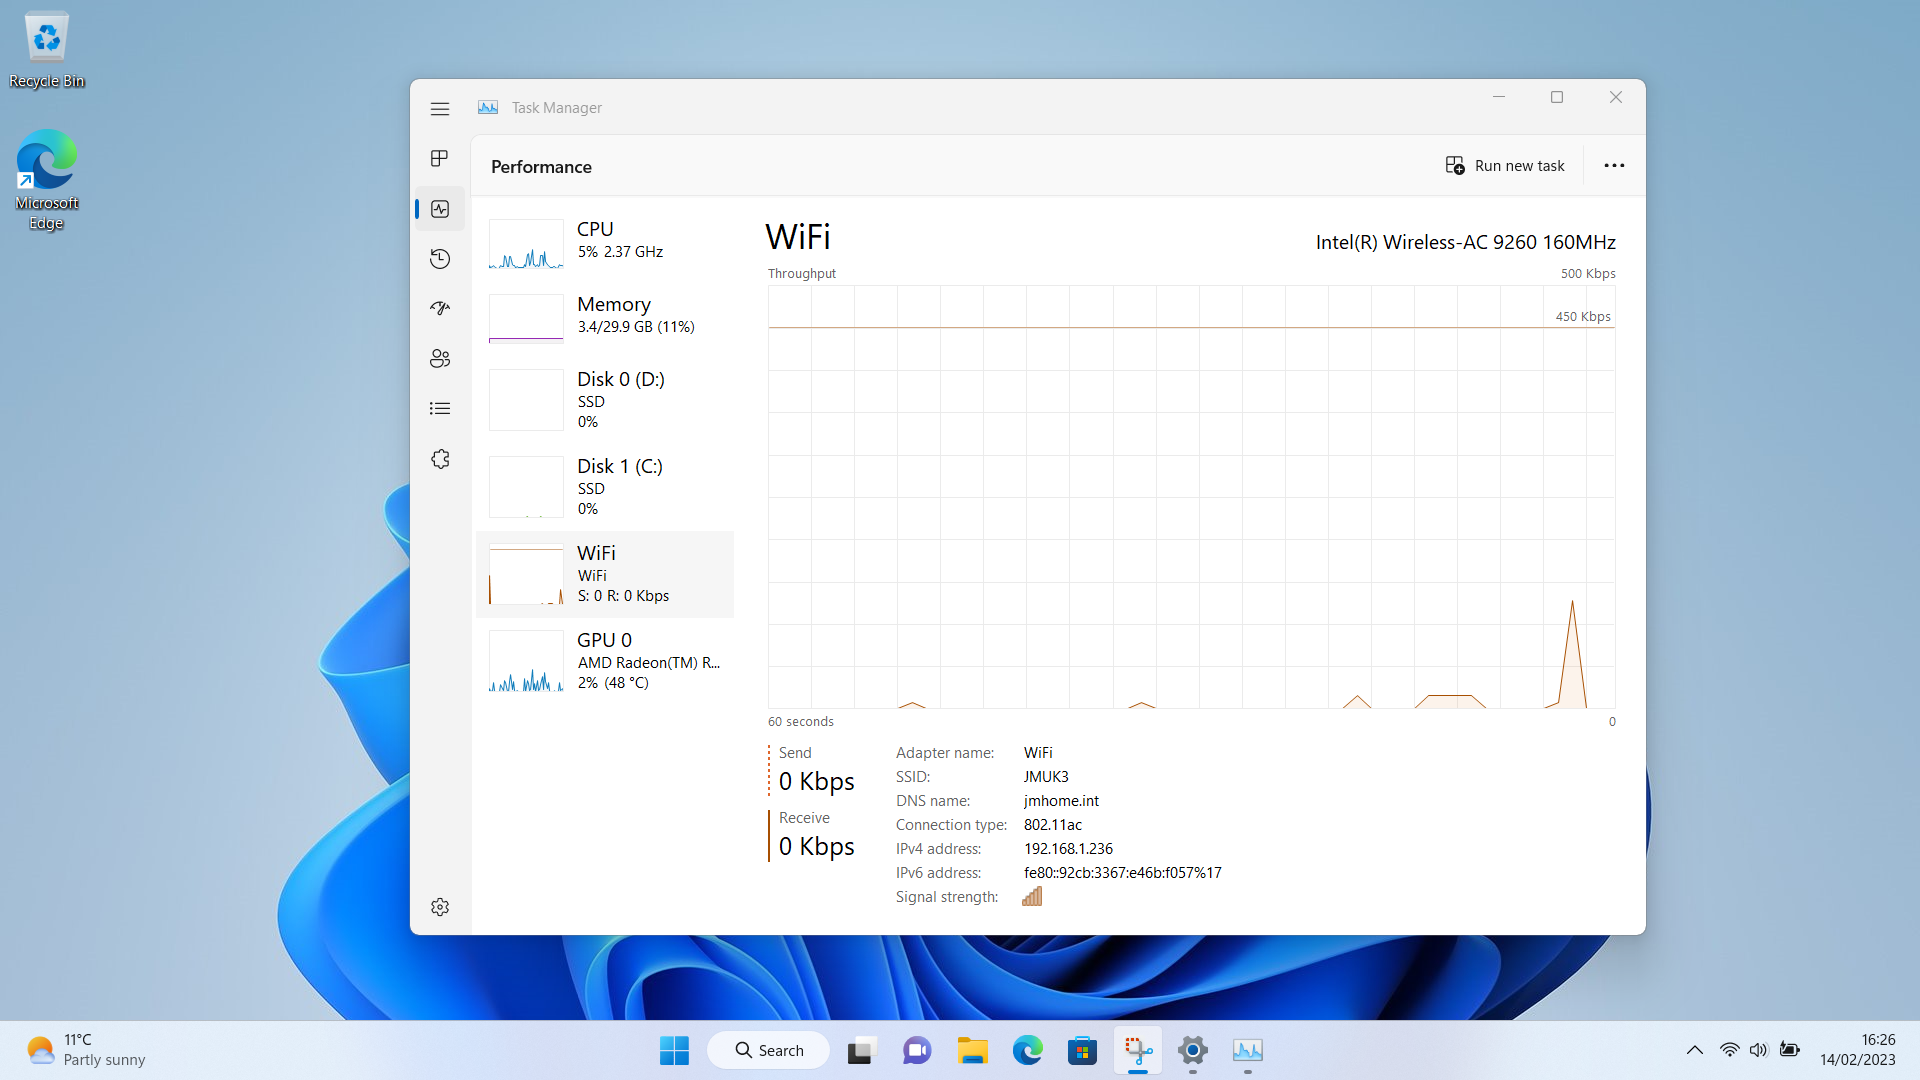Open the Windows Start menu
The image size is (1920, 1080).
pos(674,1050)
